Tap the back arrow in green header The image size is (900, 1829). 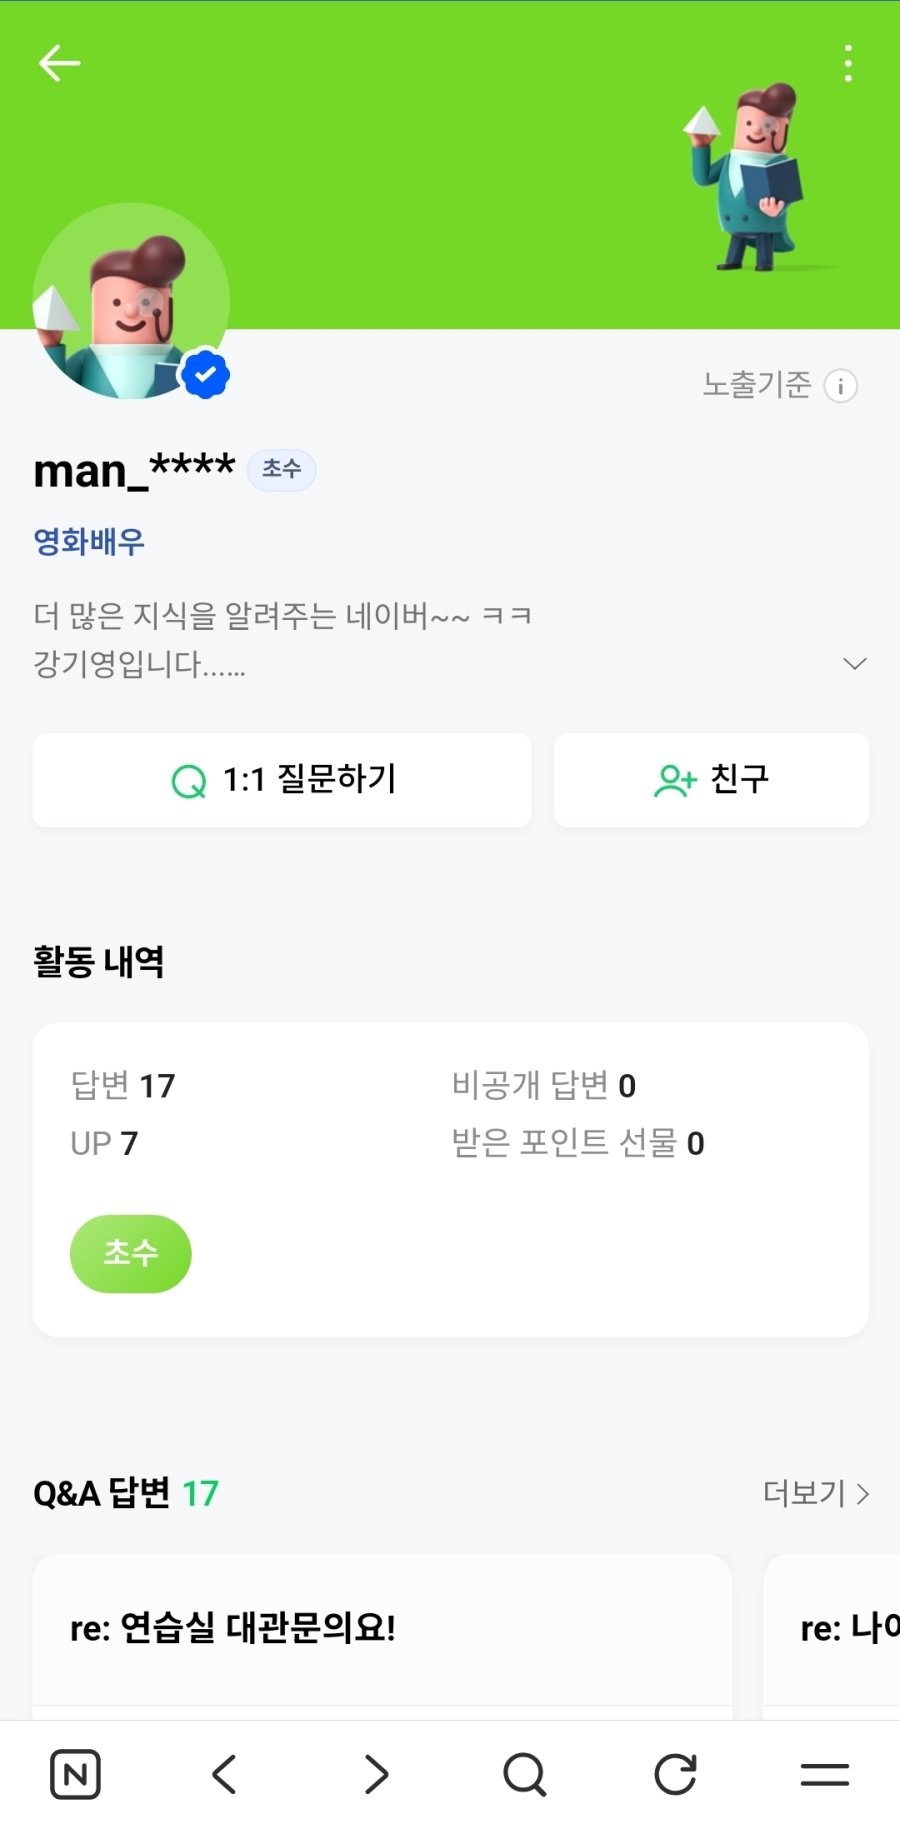59,63
